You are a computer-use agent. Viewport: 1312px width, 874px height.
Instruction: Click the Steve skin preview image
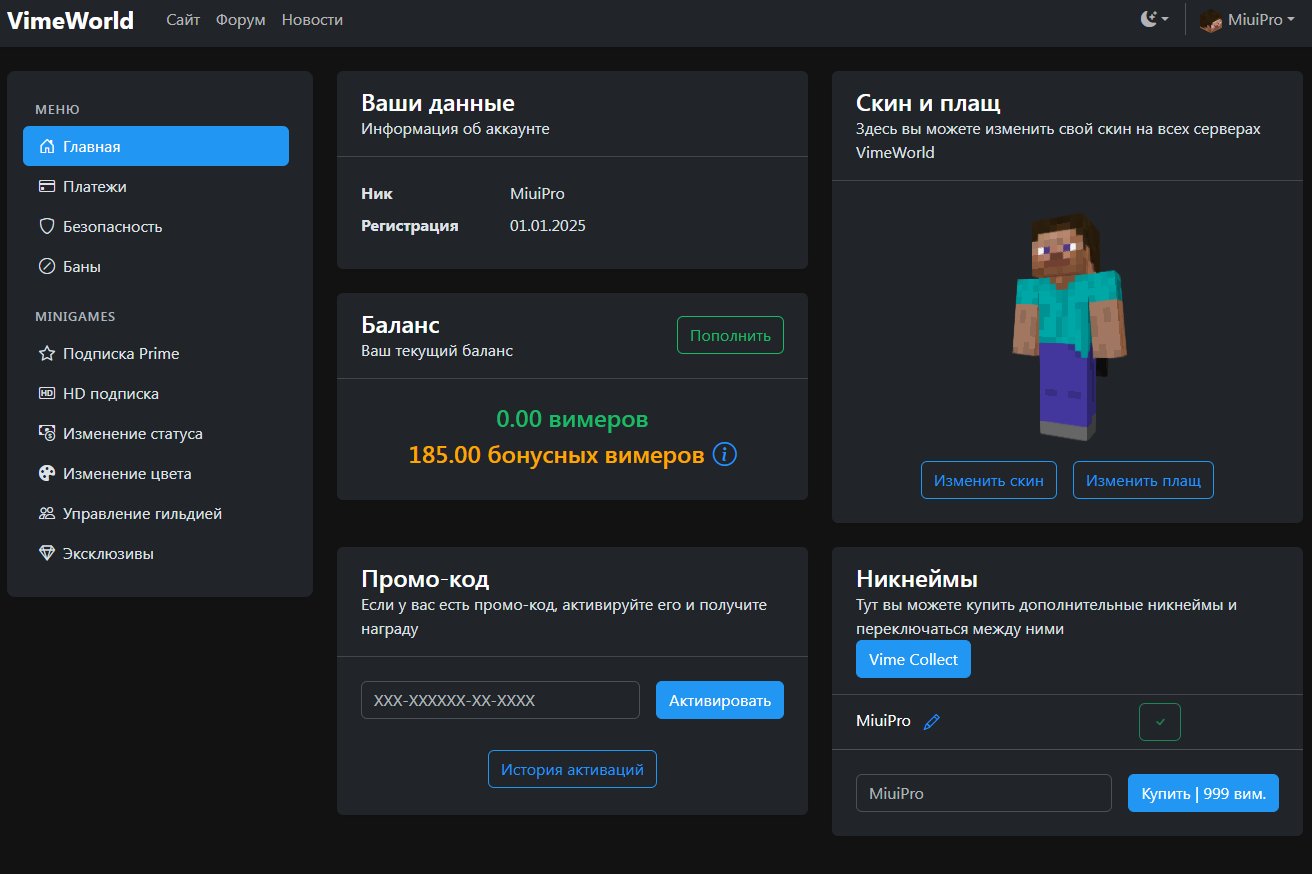point(1066,325)
